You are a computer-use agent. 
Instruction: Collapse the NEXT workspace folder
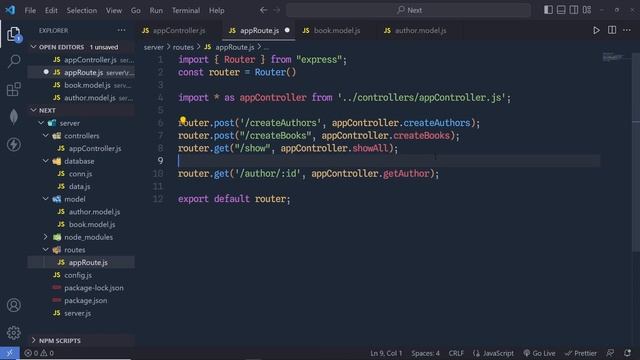[x=33, y=110]
